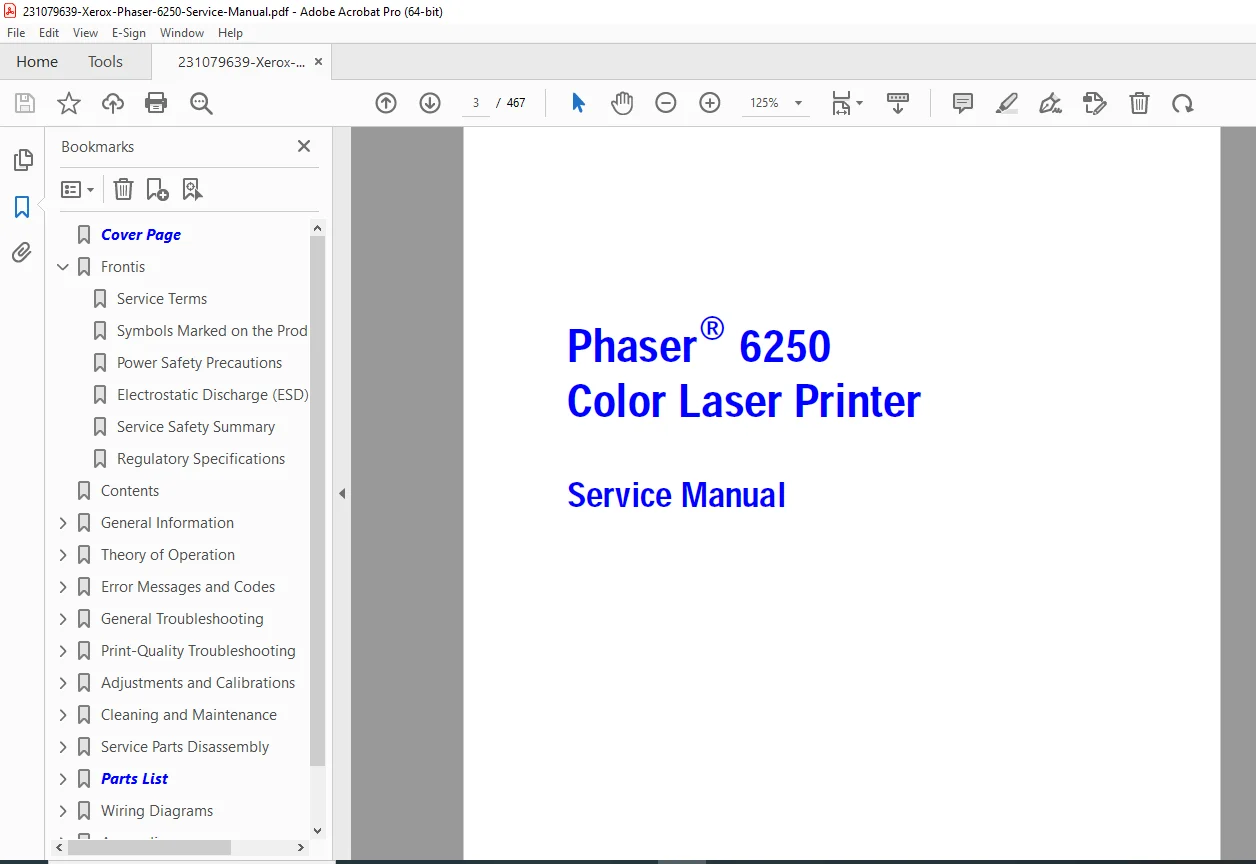The height and width of the screenshot is (864, 1256).
Task: Go to the Contents bookmark
Action: click(130, 491)
